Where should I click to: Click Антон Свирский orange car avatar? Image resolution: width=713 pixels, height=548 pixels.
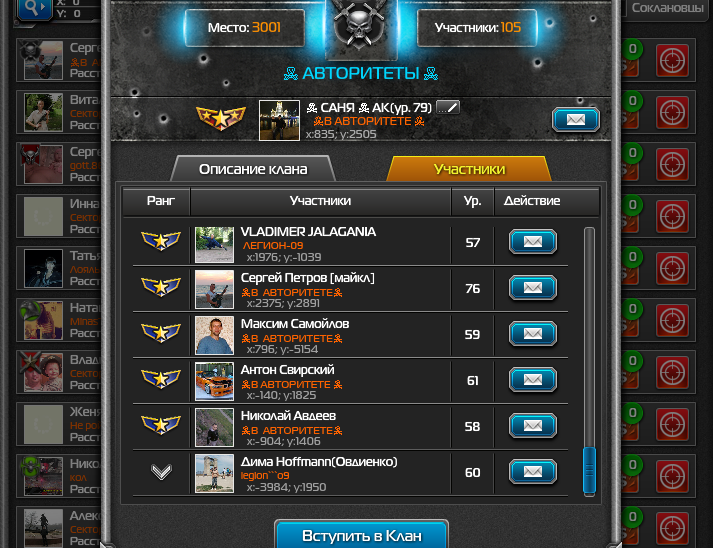coord(214,381)
